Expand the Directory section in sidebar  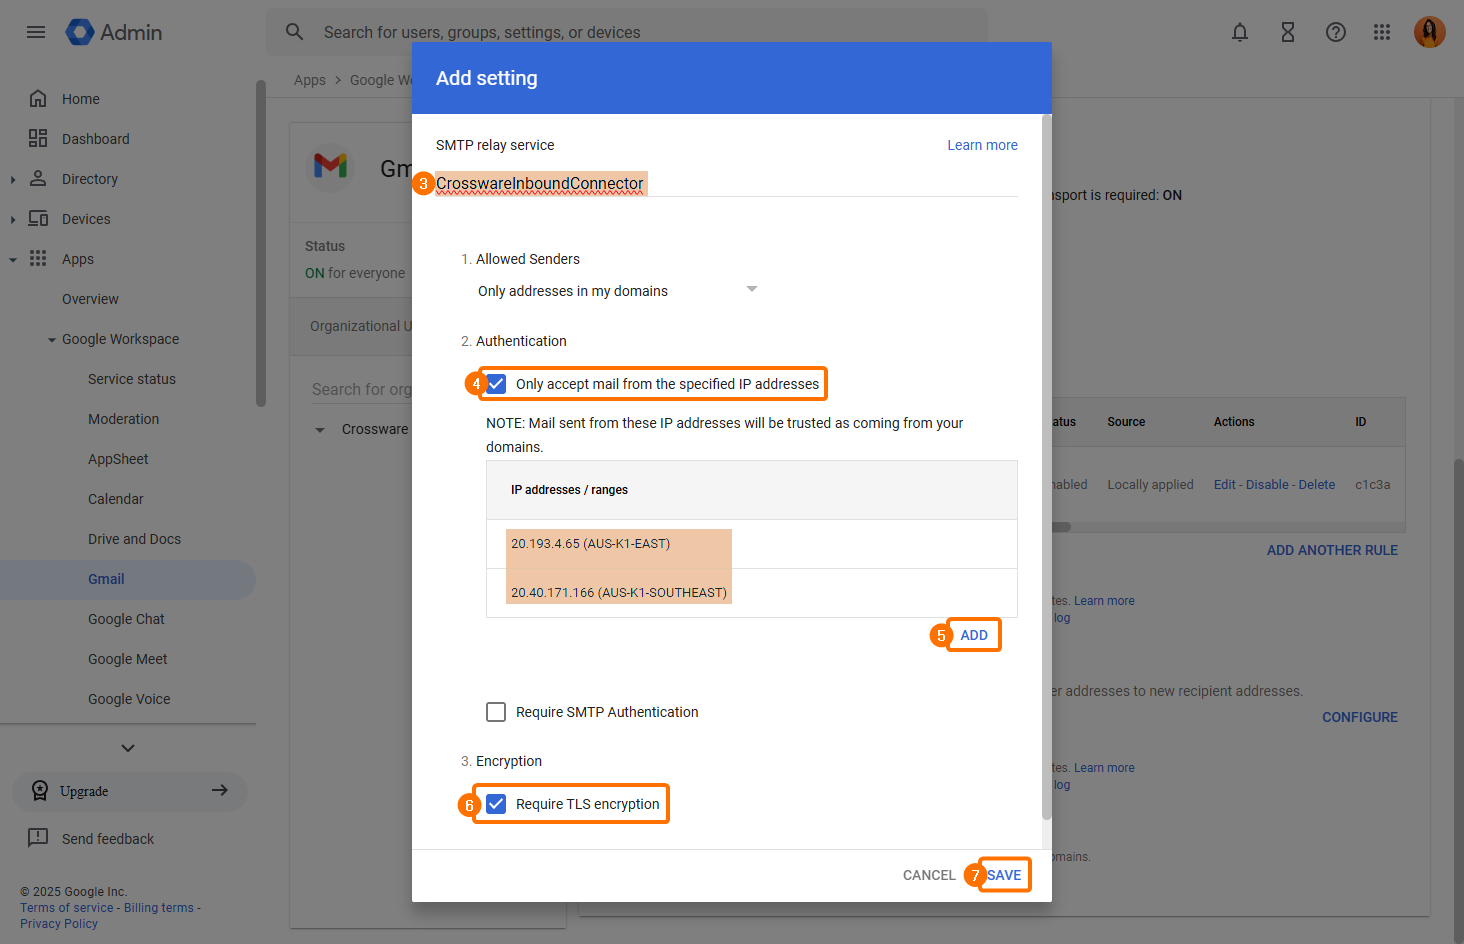[13, 180]
